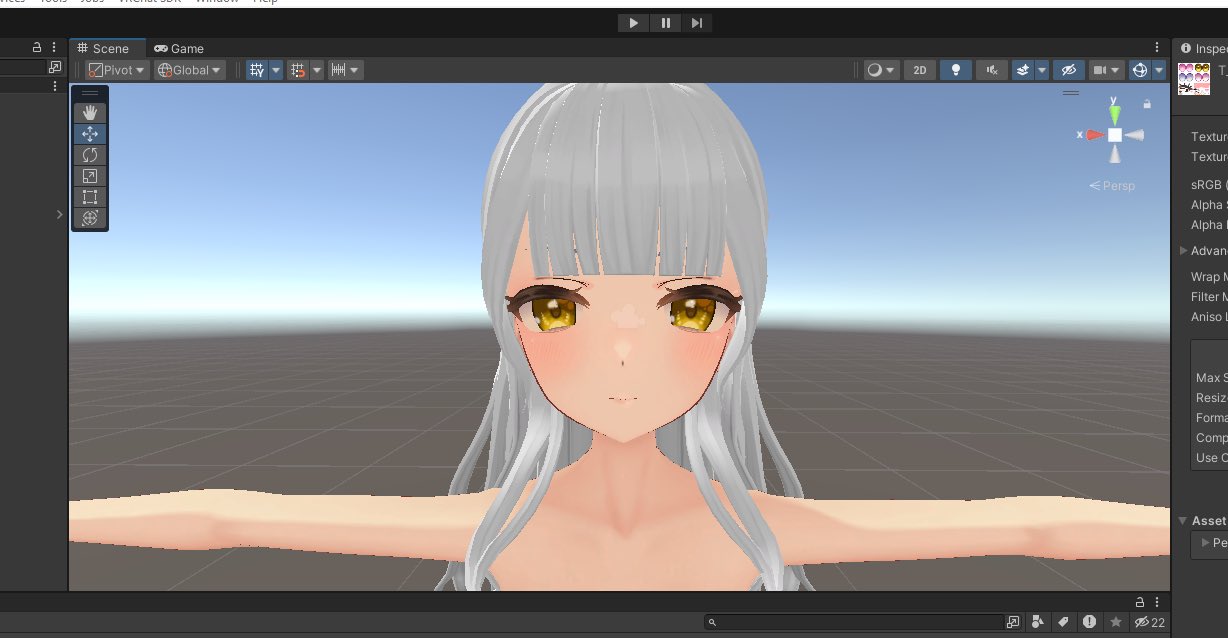Image resolution: width=1228 pixels, height=638 pixels.
Task: Toggle scene effects (skybox, fog)
Action: (x=1023, y=70)
